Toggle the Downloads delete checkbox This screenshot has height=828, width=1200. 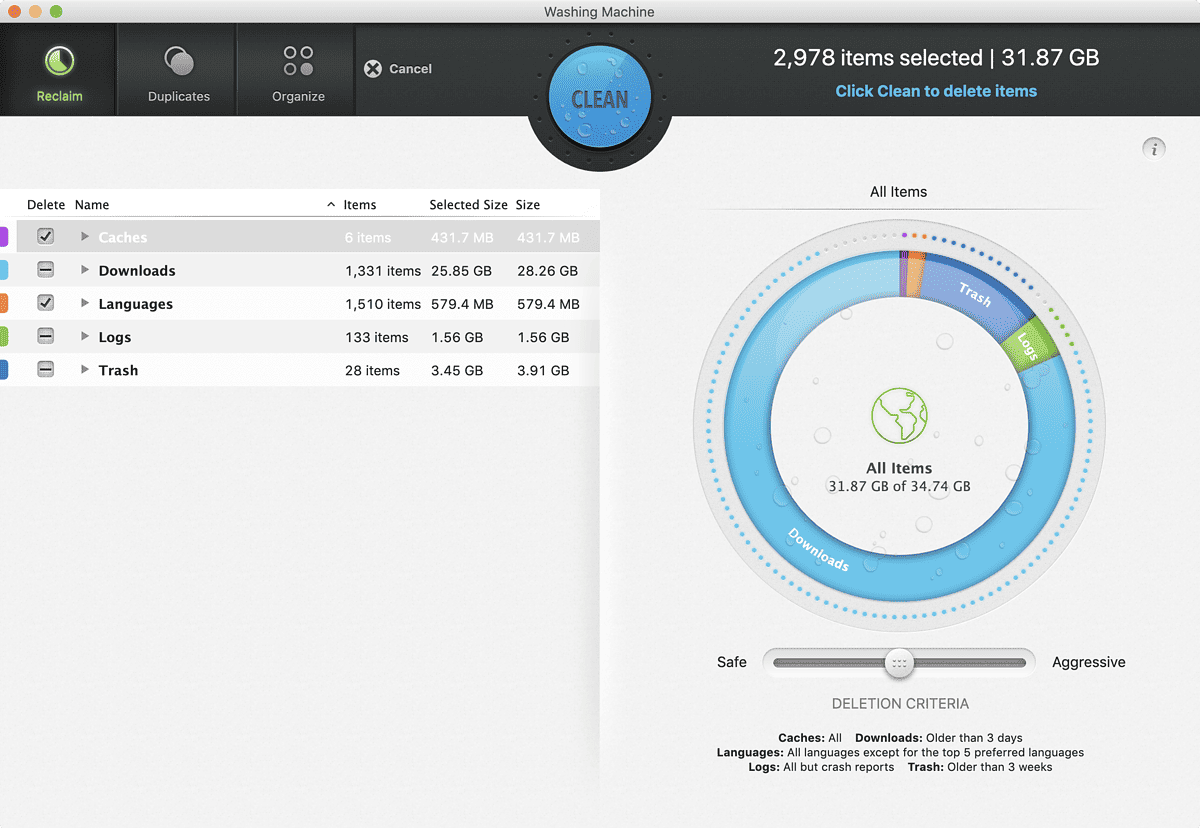pyautogui.click(x=45, y=270)
